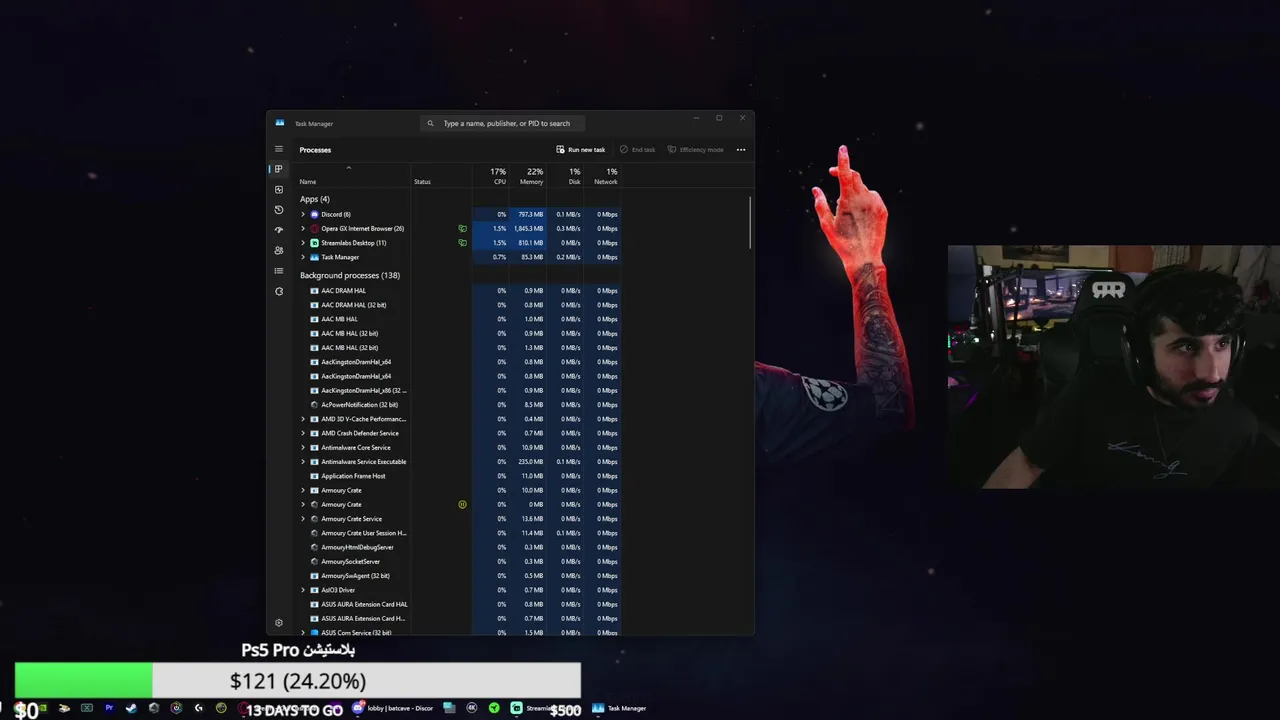Image resolution: width=1280 pixels, height=720 pixels.
Task: Click the End task button
Action: point(637,150)
